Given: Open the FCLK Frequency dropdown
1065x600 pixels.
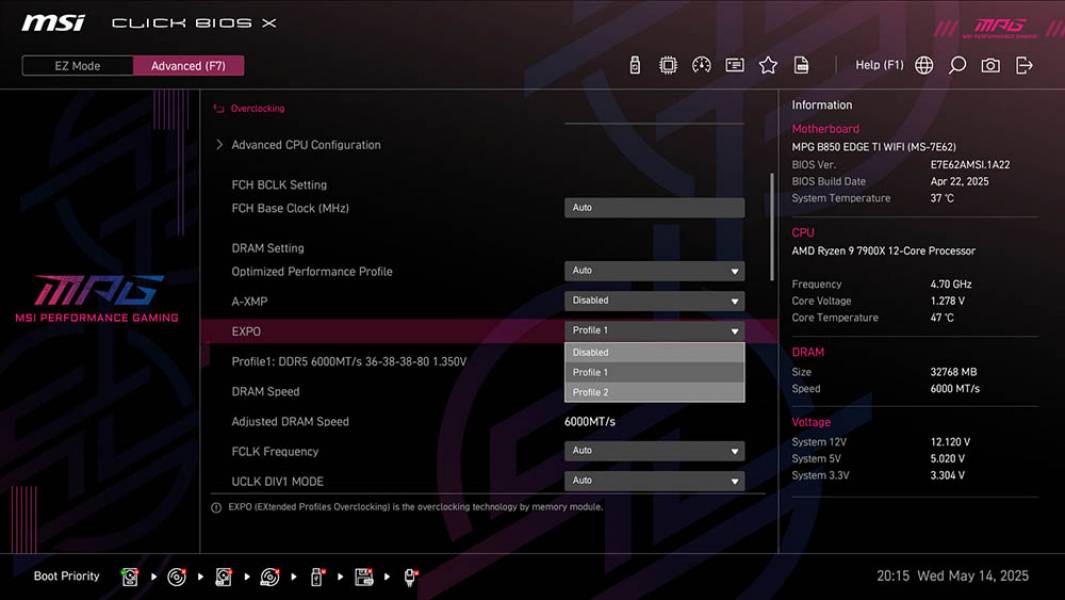Looking at the screenshot, I should (x=654, y=451).
